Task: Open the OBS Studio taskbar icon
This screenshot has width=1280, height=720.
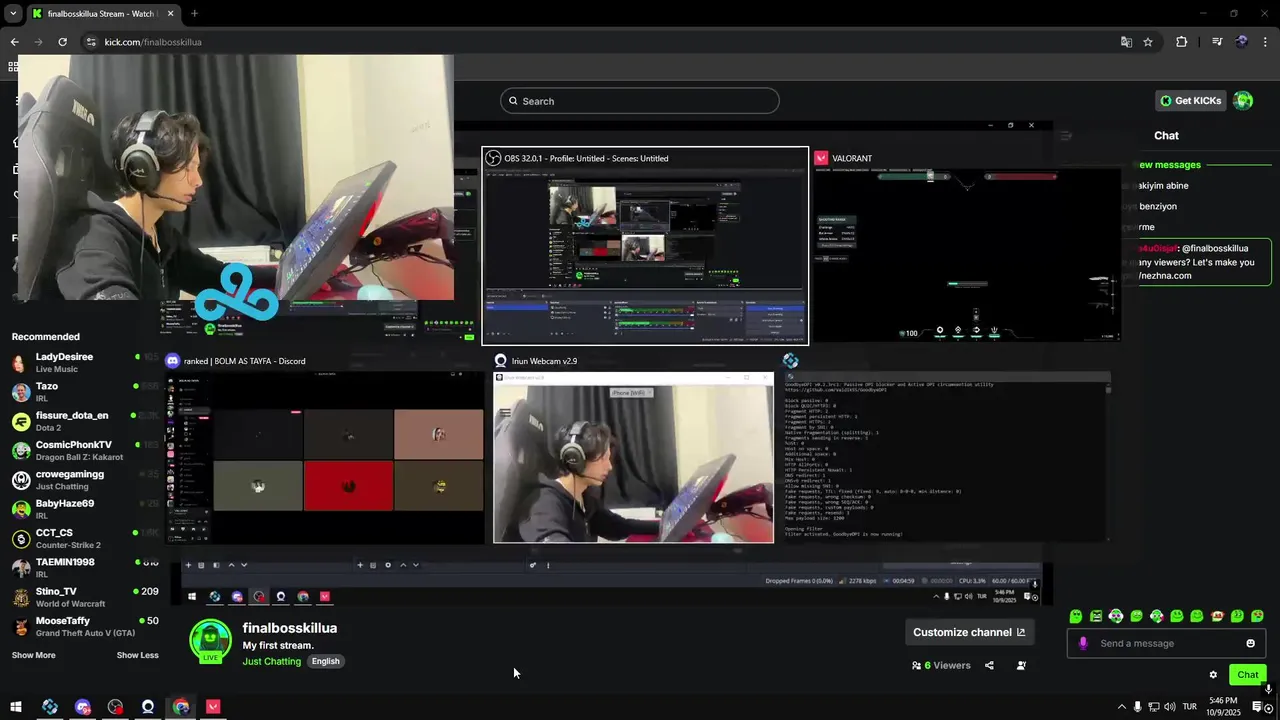Action: tap(116, 707)
